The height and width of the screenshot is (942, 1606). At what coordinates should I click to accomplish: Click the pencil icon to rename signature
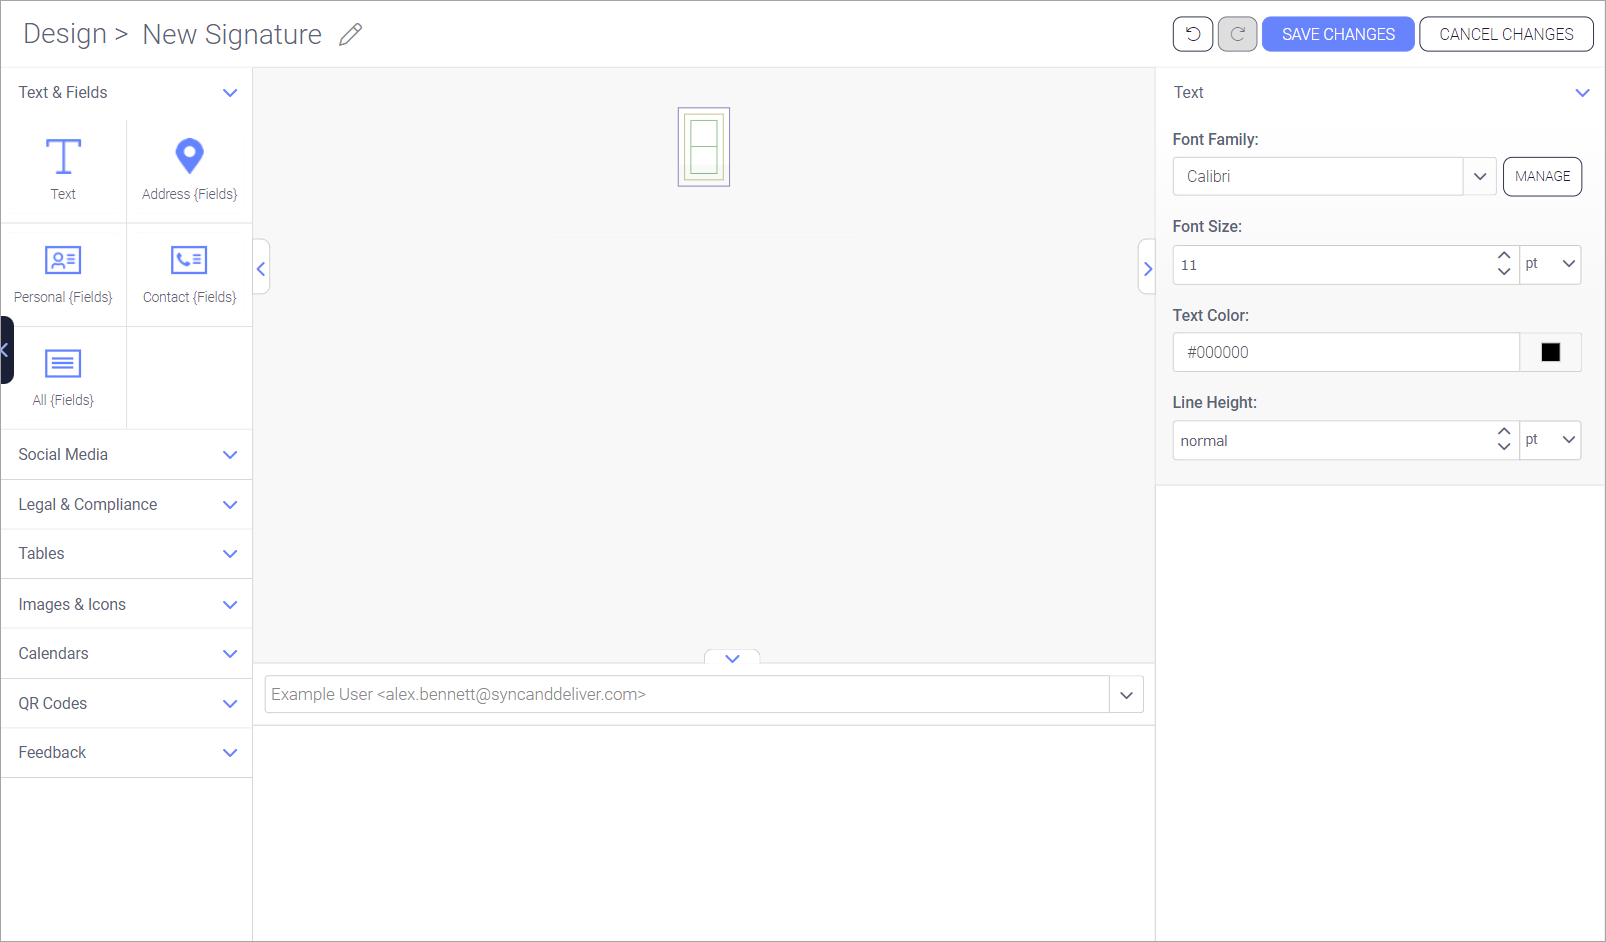(350, 35)
